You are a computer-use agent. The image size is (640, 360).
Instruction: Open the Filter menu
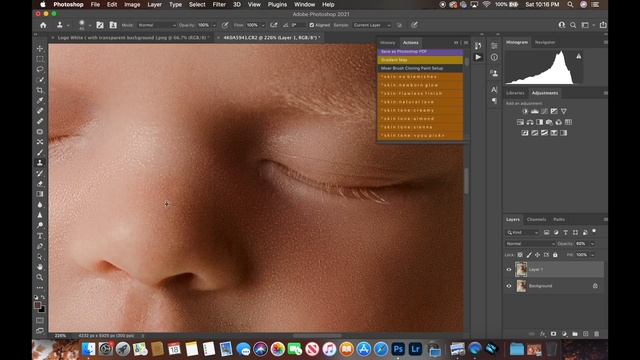(219, 4)
